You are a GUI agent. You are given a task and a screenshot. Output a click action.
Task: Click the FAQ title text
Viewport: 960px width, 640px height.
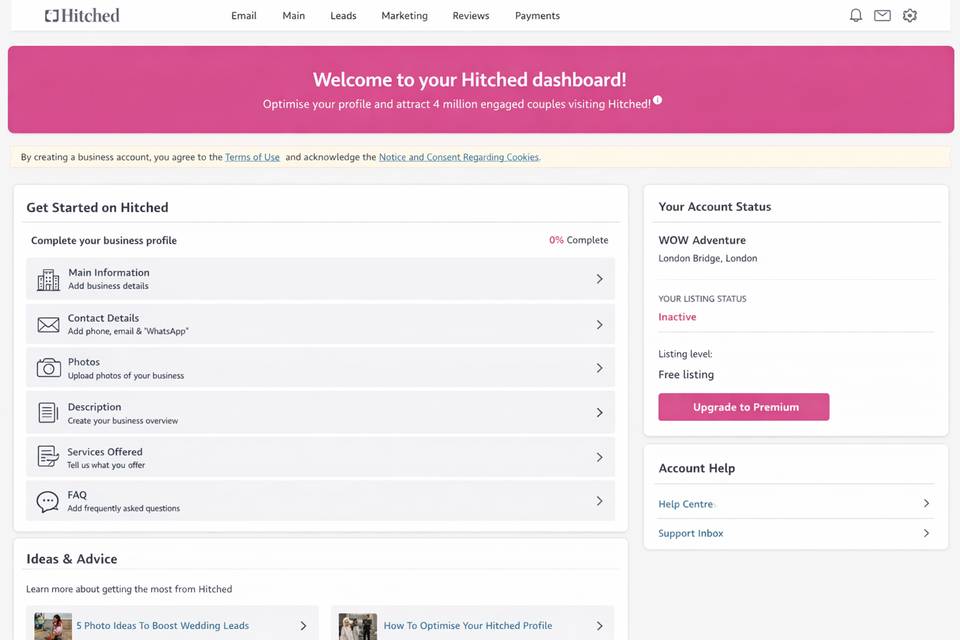(77, 495)
